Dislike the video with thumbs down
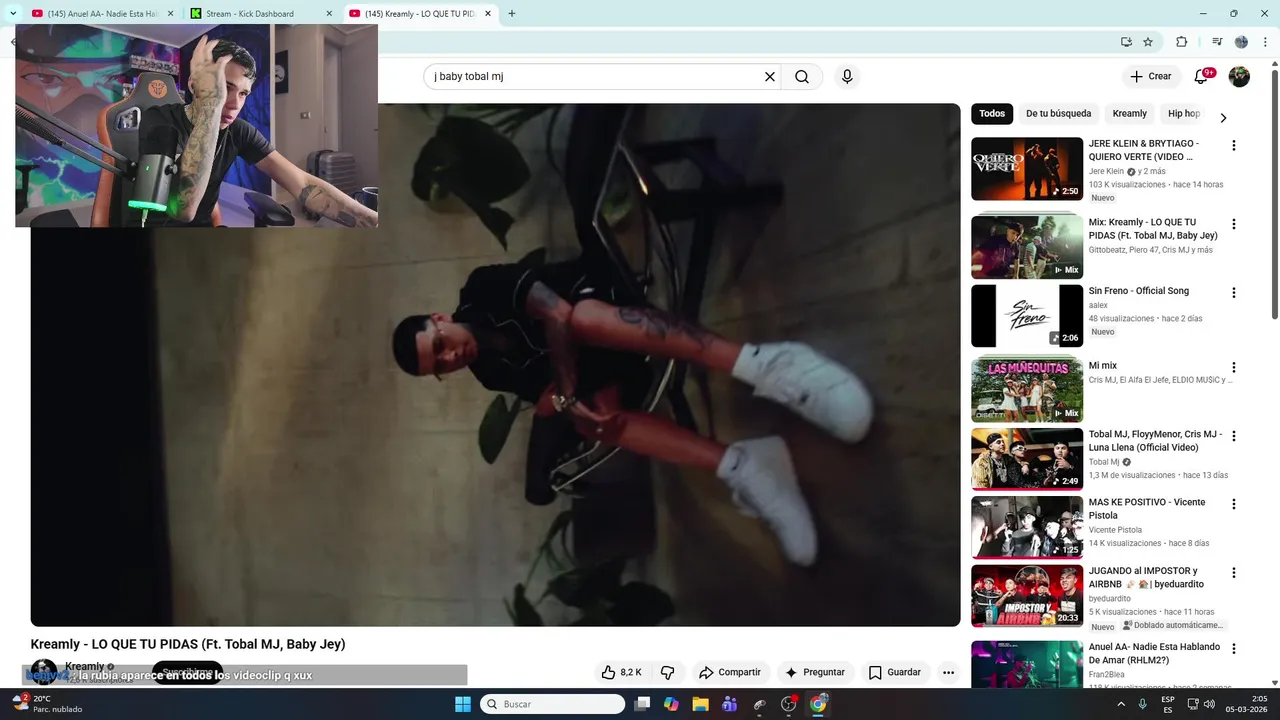The height and width of the screenshot is (720, 1280). click(668, 672)
